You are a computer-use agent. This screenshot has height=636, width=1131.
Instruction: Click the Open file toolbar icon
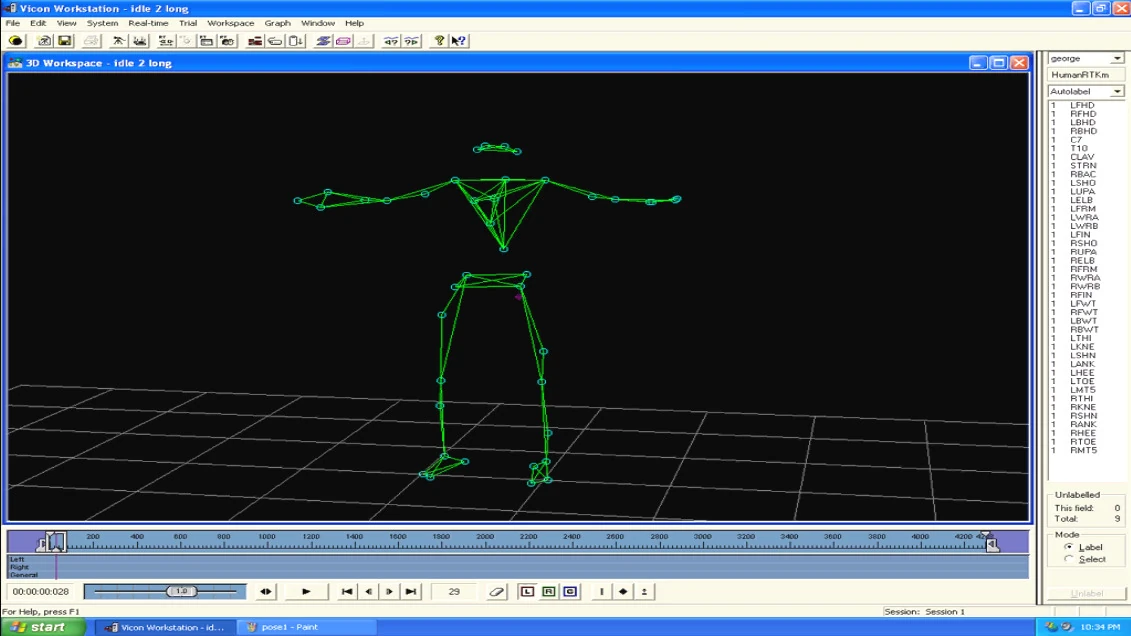point(44,41)
